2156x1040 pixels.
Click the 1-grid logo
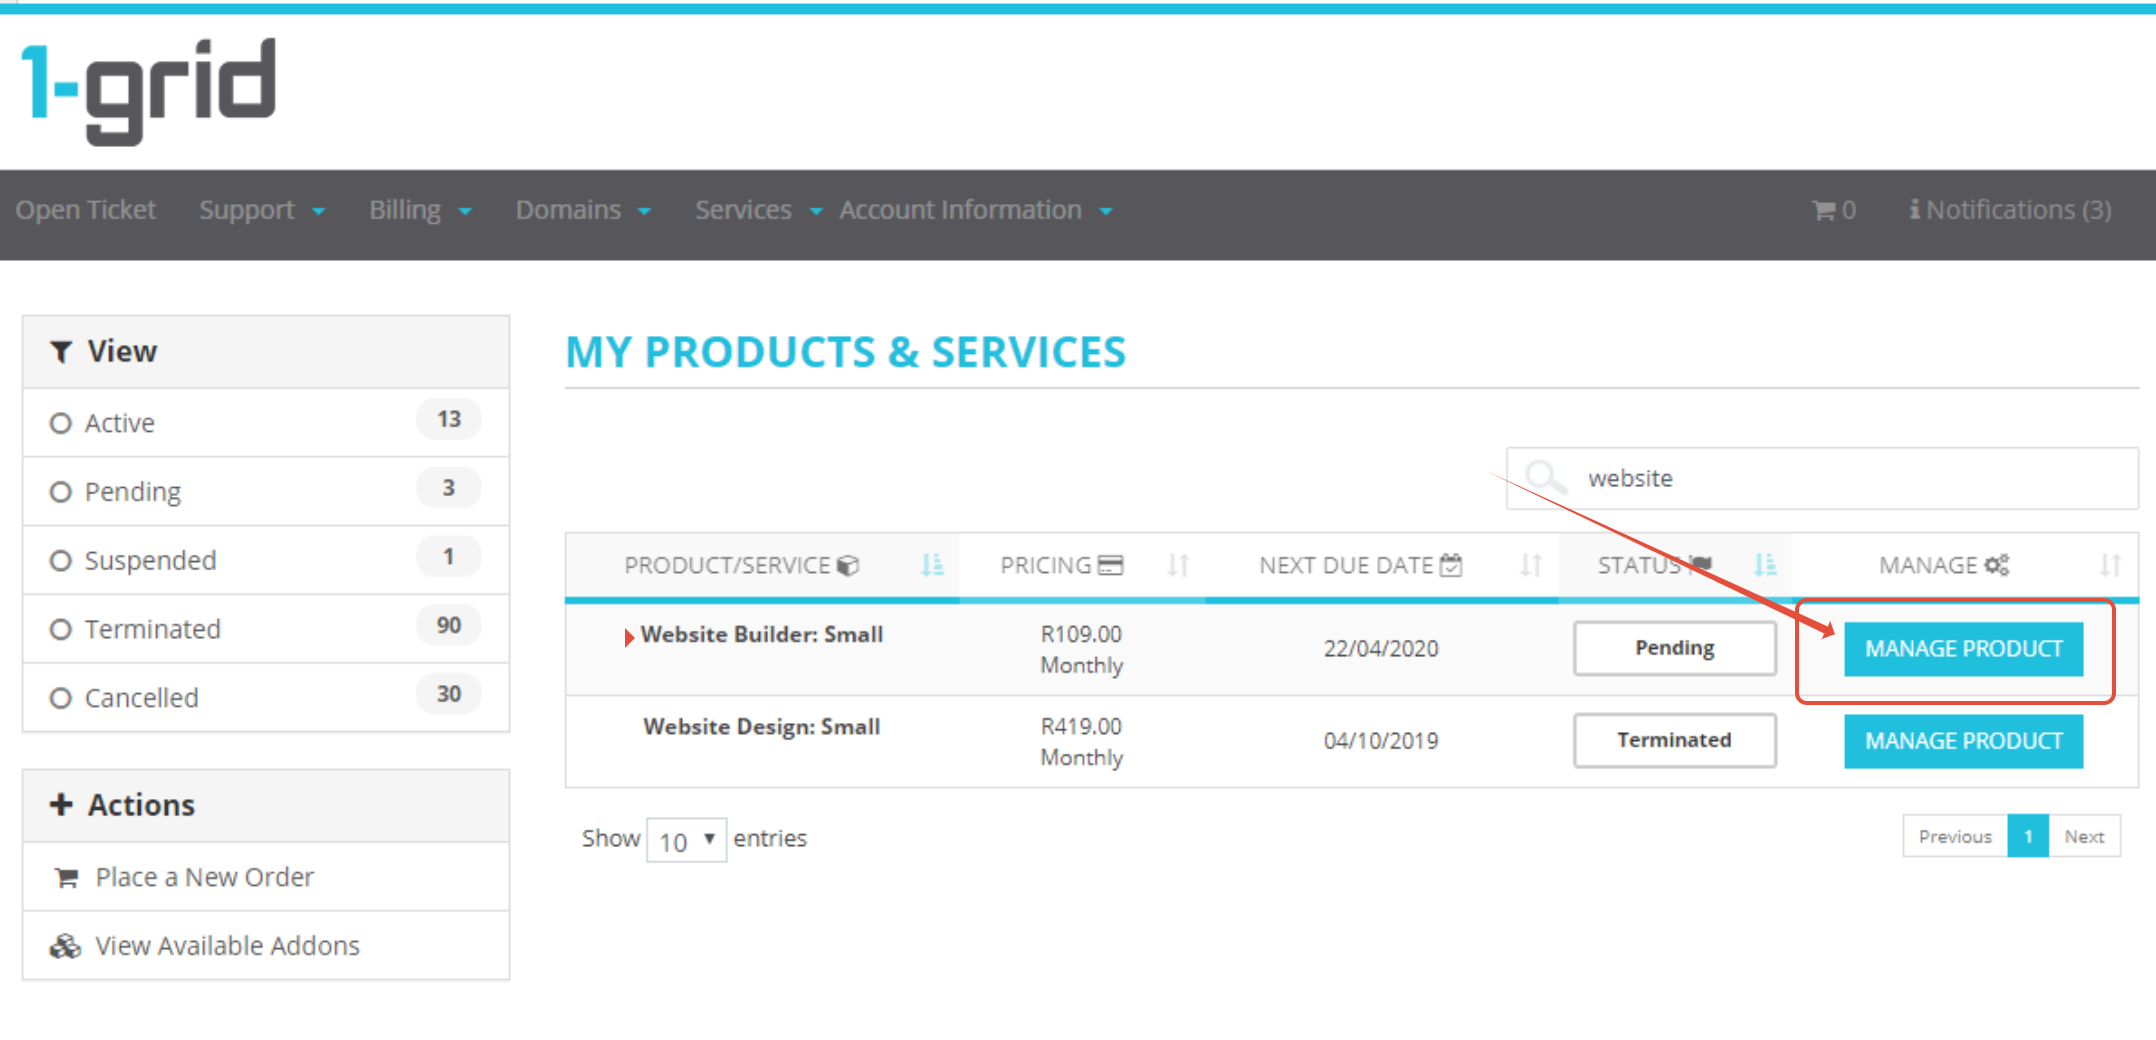tap(148, 91)
